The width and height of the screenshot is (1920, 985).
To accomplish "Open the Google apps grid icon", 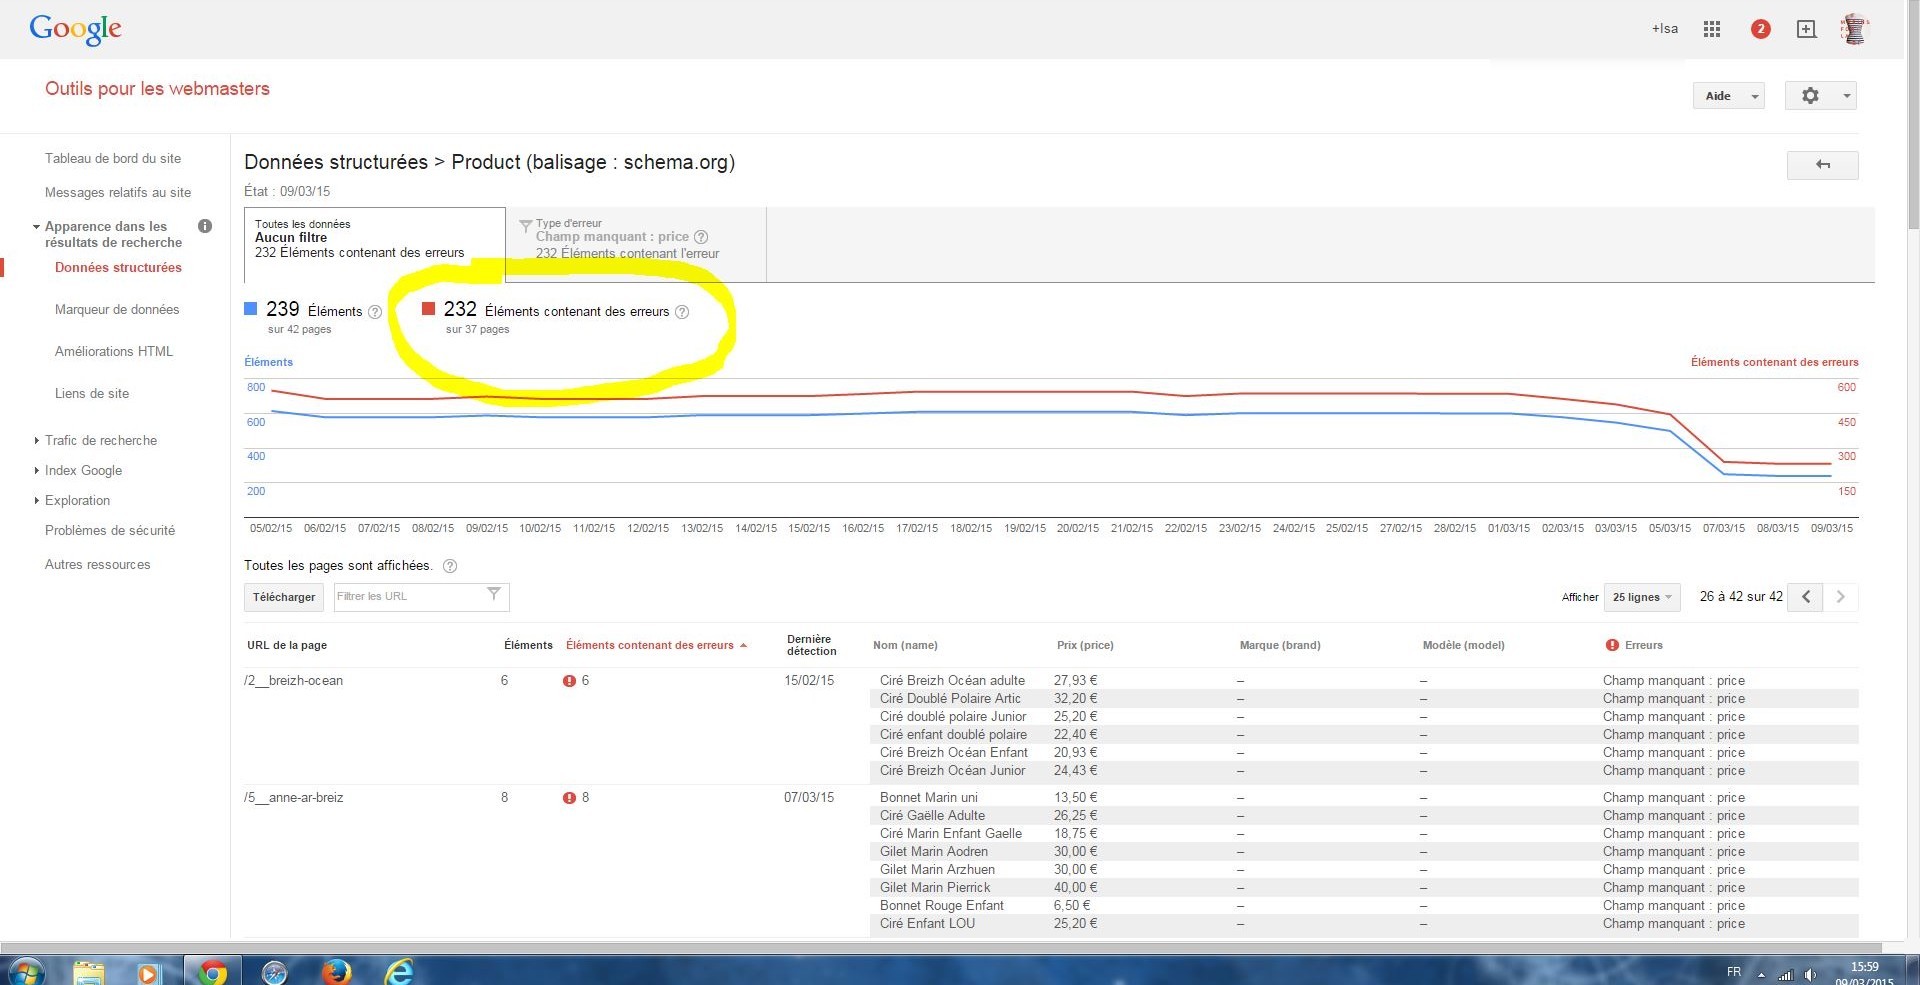I will point(1712,29).
